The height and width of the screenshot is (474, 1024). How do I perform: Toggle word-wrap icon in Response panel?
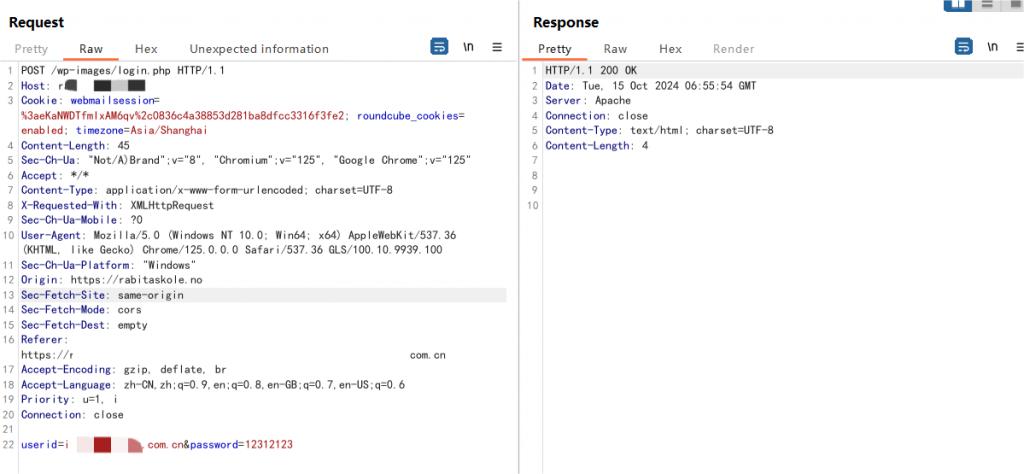(963, 47)
